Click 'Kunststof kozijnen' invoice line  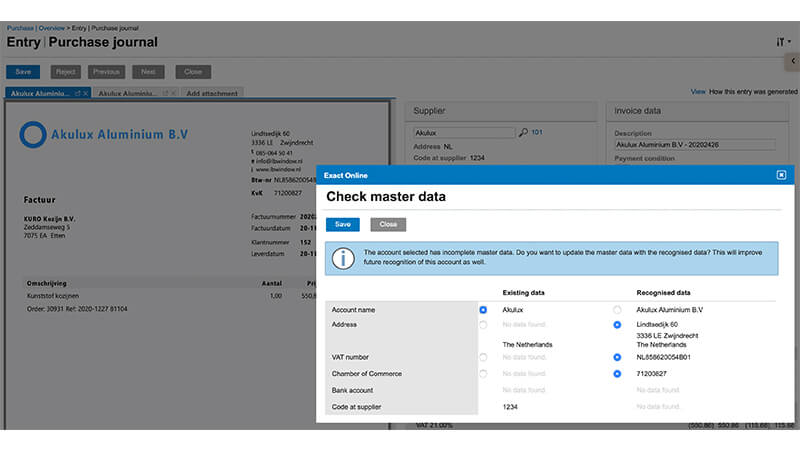point(53,296)
